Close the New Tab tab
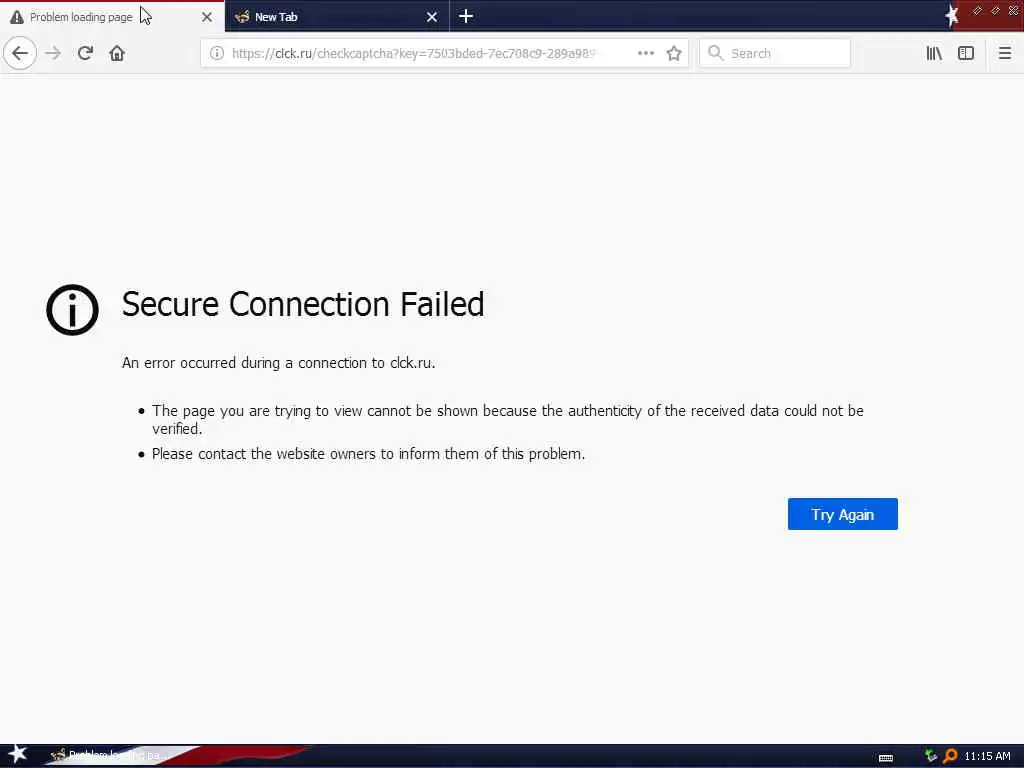The height and width of the screenshot is (768, 1024). [432, 17]
